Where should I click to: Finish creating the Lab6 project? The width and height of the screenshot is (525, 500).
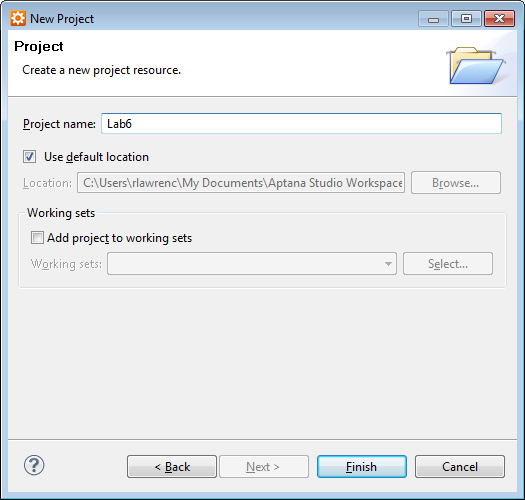(362, 466)
